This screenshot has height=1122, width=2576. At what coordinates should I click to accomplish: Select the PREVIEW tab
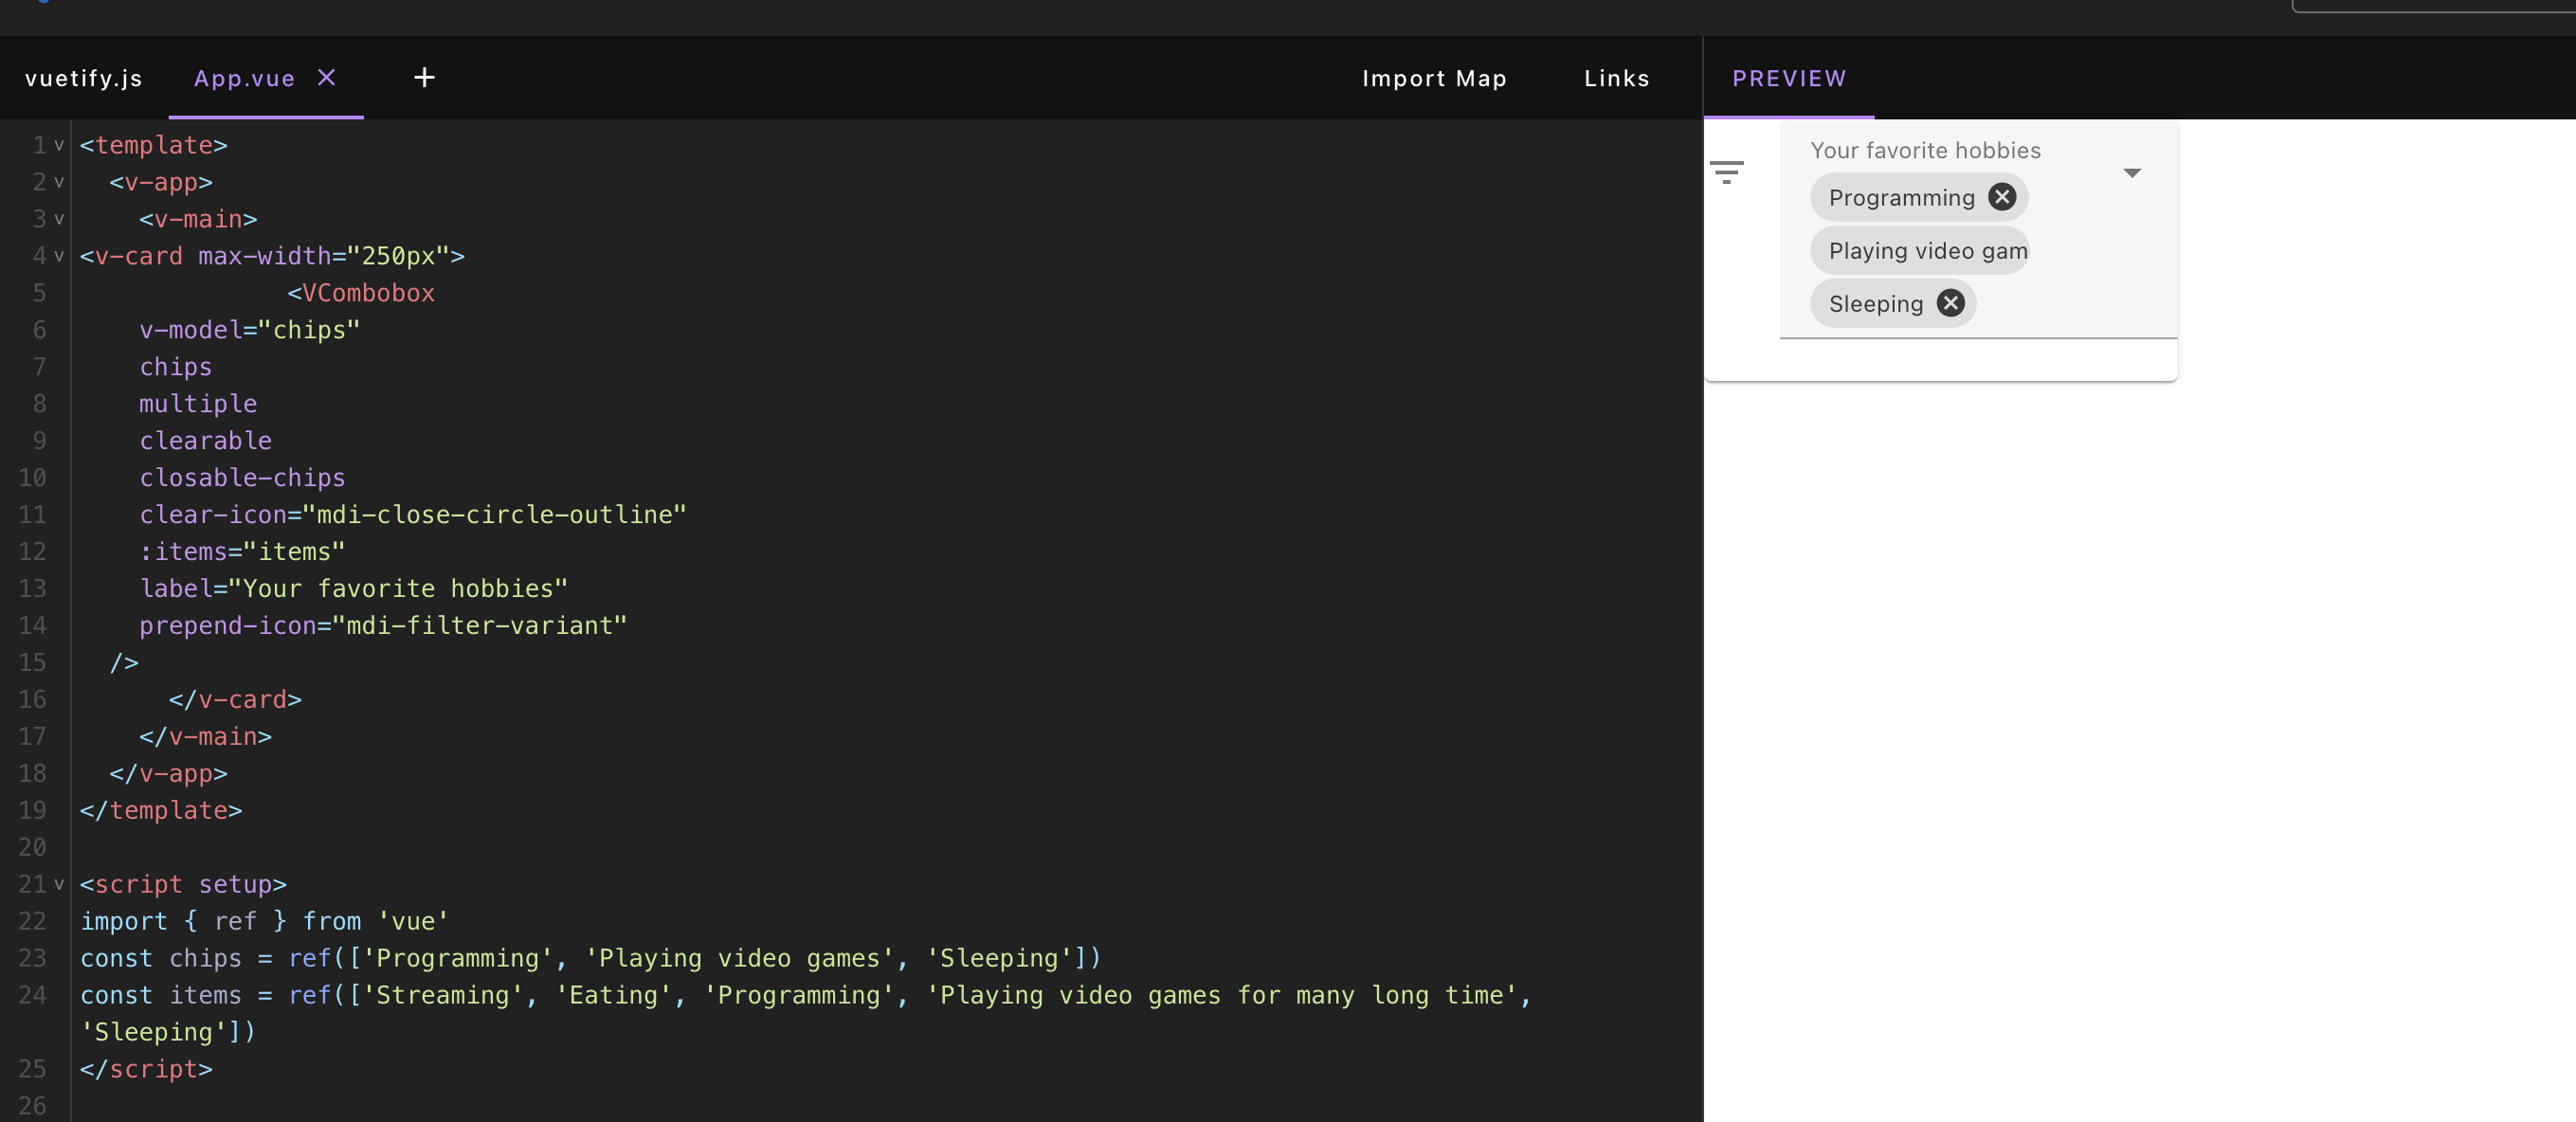pos(1788,79)
